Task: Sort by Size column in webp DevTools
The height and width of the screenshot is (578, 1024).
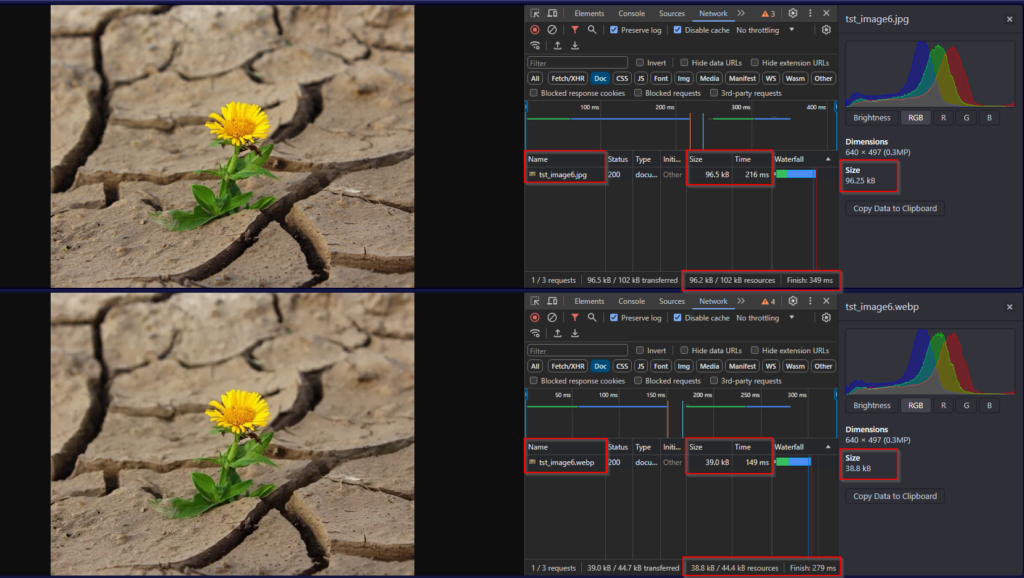Action: pos(709,447)
